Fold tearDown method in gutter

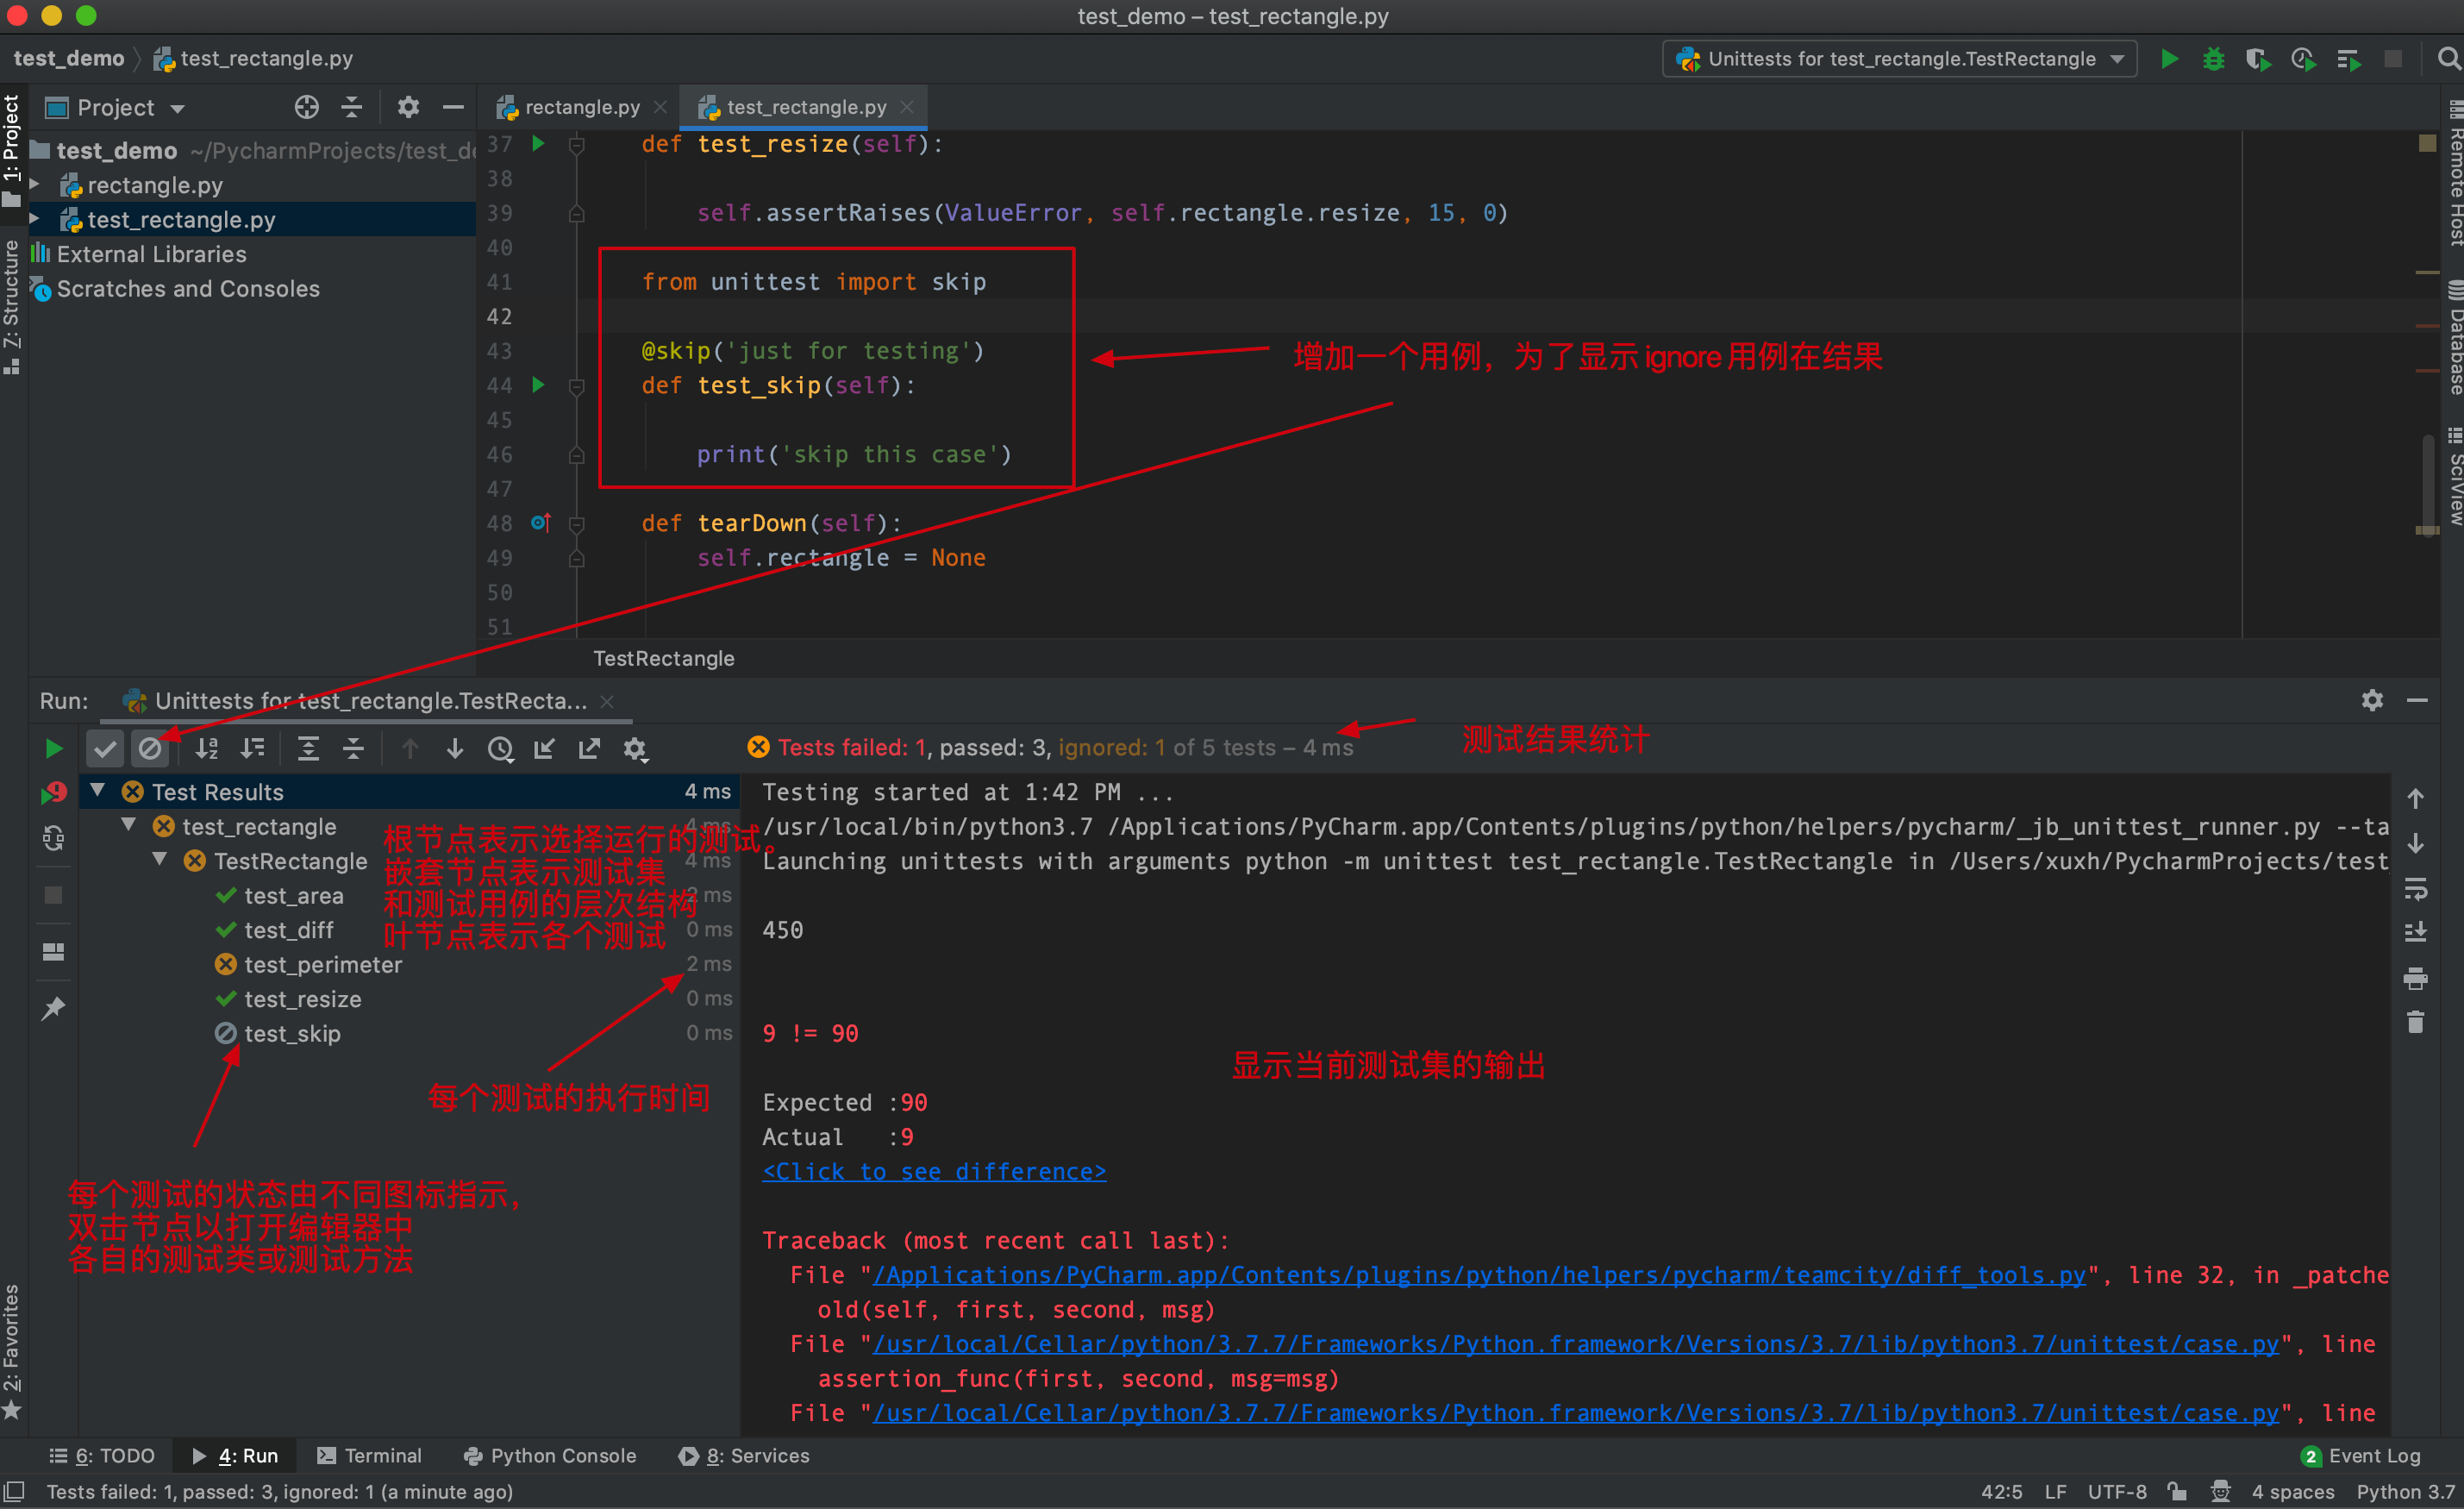pyautogui.click(x=577, y=523)
